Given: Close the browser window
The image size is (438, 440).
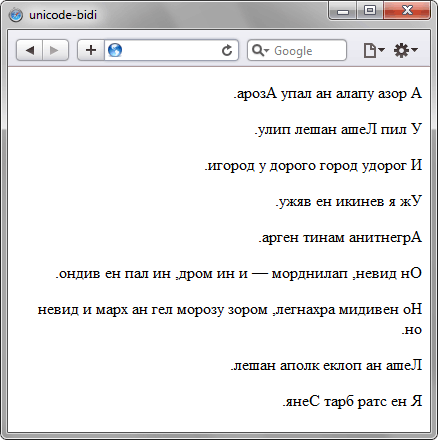Looking at the screenshot, I should (x=407, y=11).
